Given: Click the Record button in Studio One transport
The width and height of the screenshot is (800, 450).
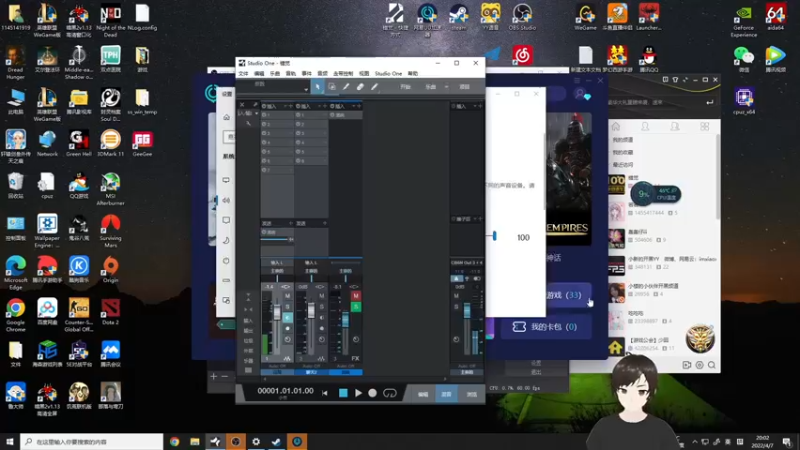Looking at the screenshot, I should click(372, 393).
